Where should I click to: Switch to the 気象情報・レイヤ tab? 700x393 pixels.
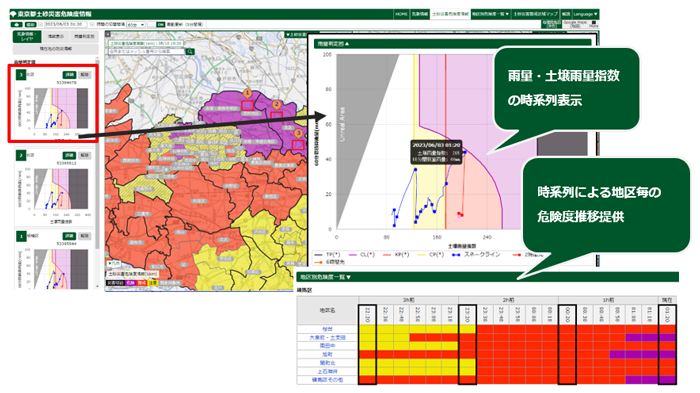pyautogui.click(x=27, y=37)
